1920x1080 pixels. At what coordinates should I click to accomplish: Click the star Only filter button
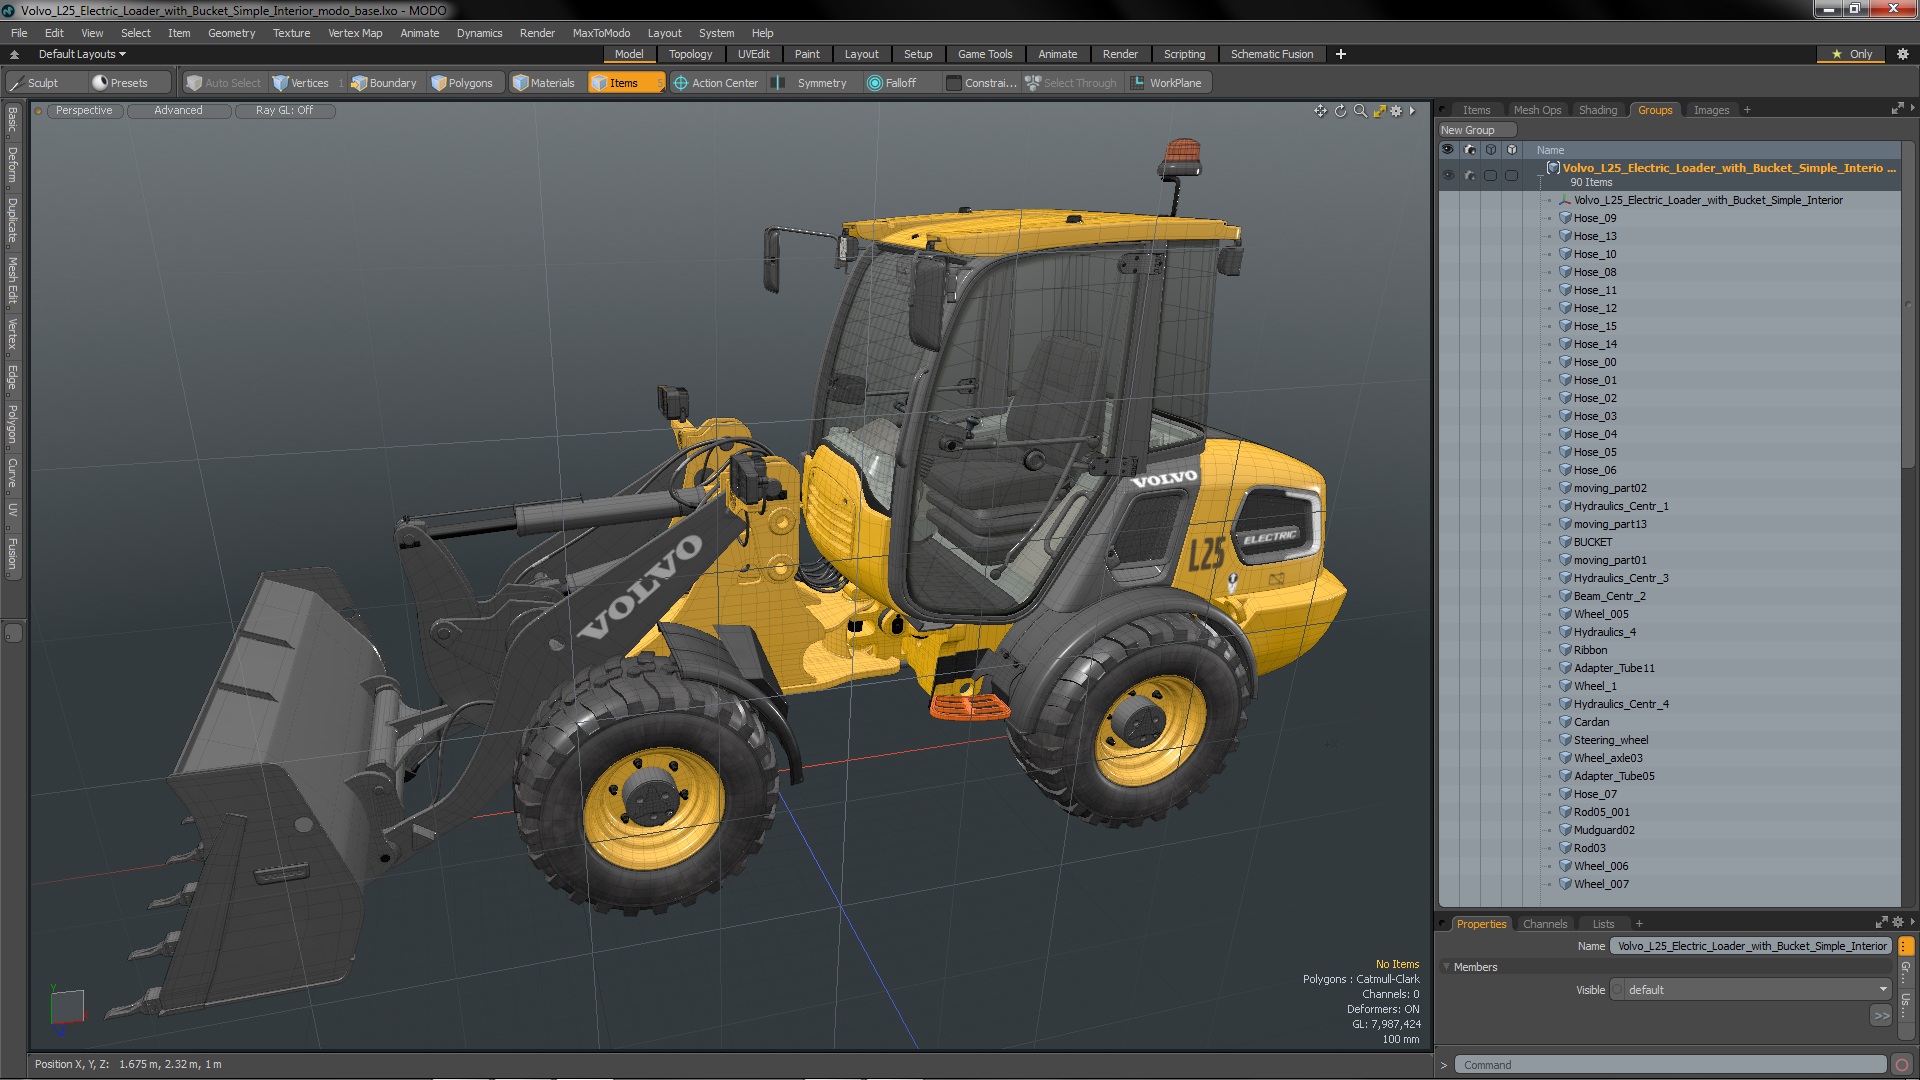(x=1852, y=54)
